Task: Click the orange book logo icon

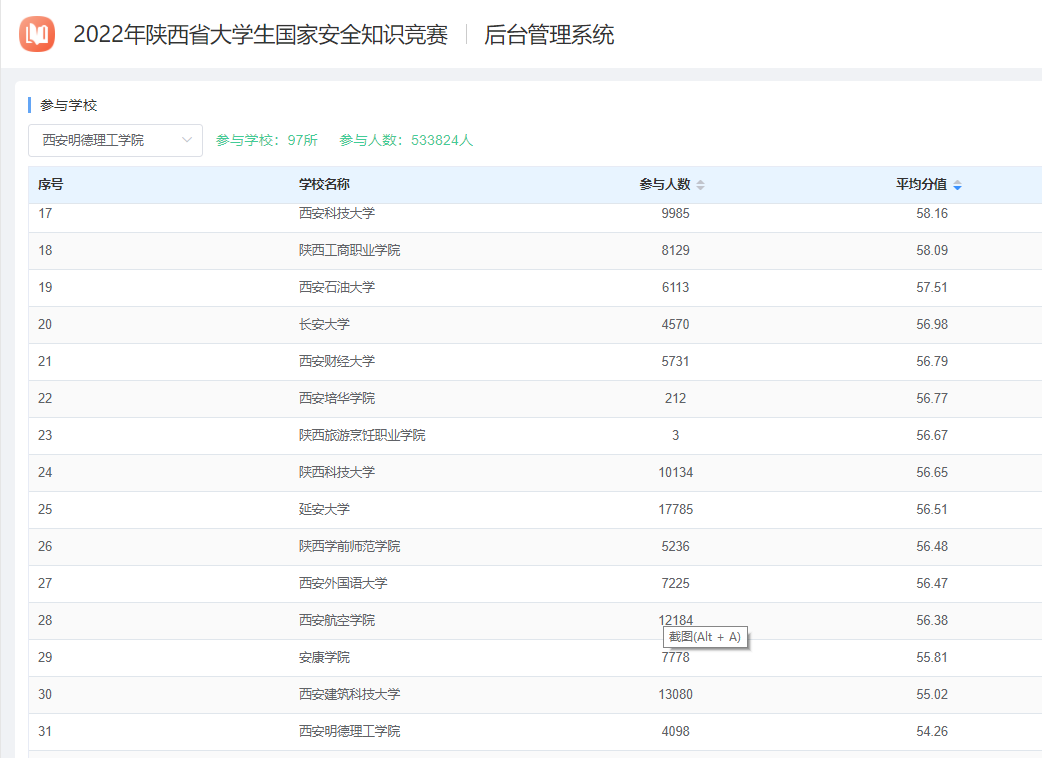Action: tap(37, 35)
